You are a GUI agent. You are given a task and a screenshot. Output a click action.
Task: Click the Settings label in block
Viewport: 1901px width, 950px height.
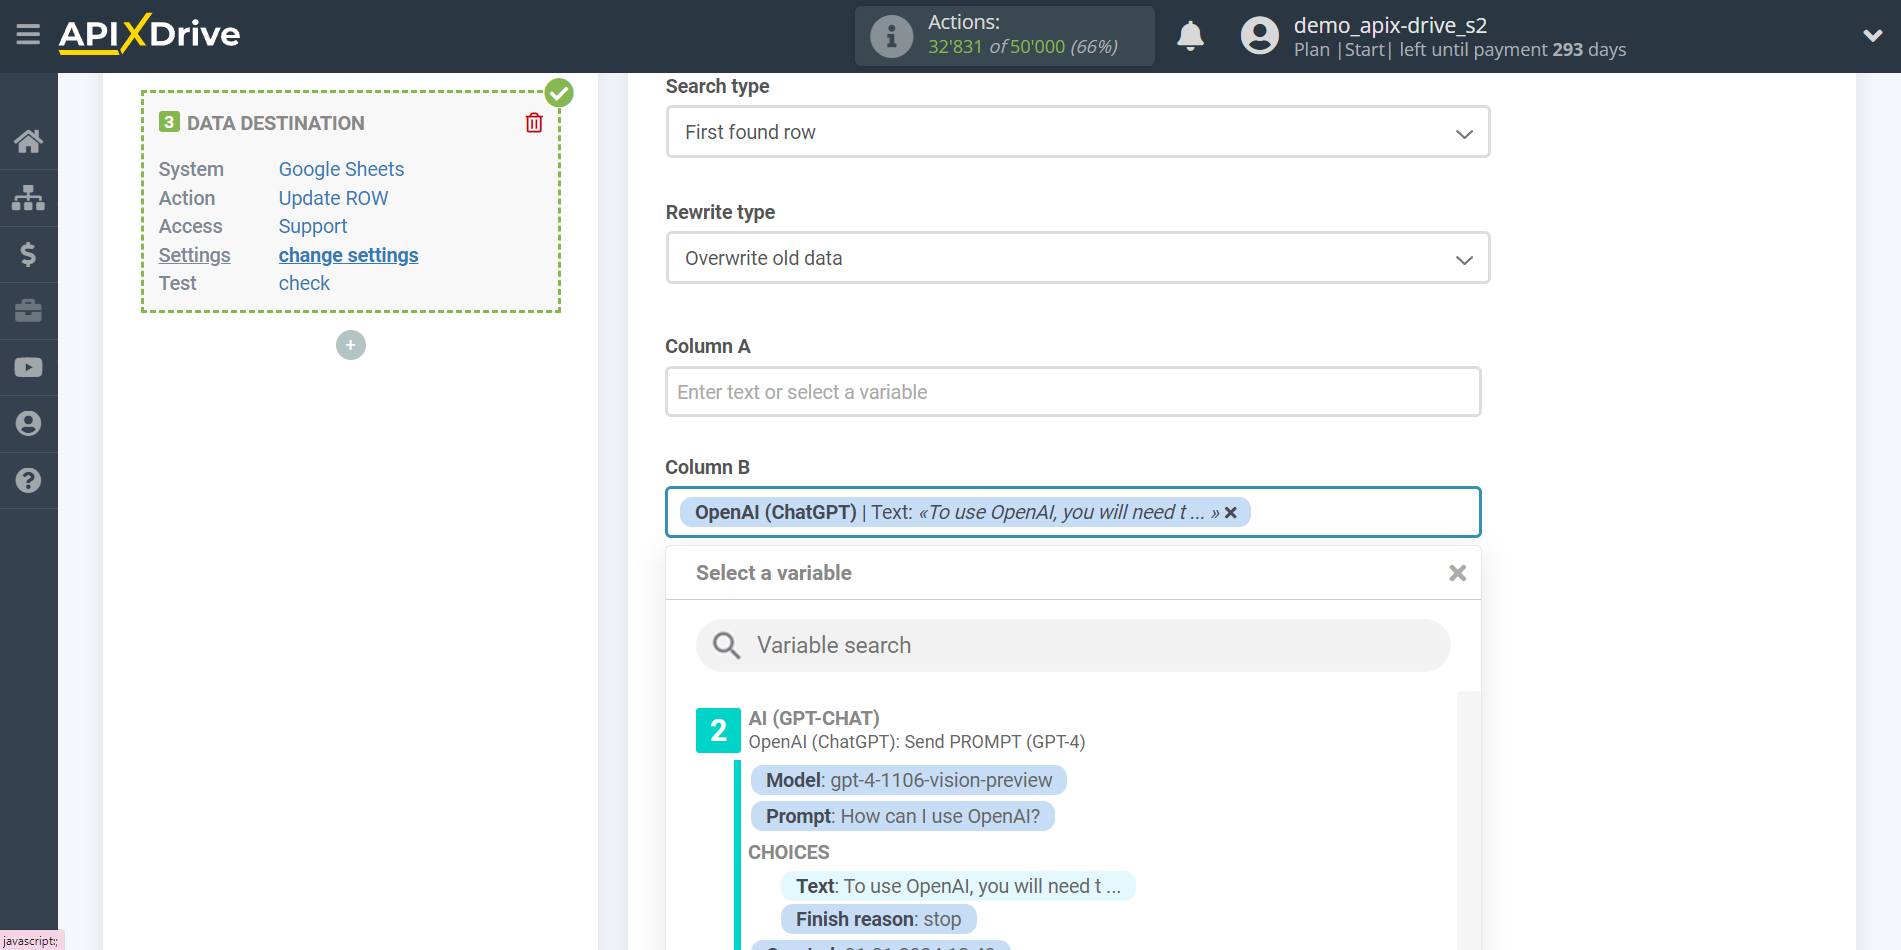pyautogui.click(x=194, y=255)
